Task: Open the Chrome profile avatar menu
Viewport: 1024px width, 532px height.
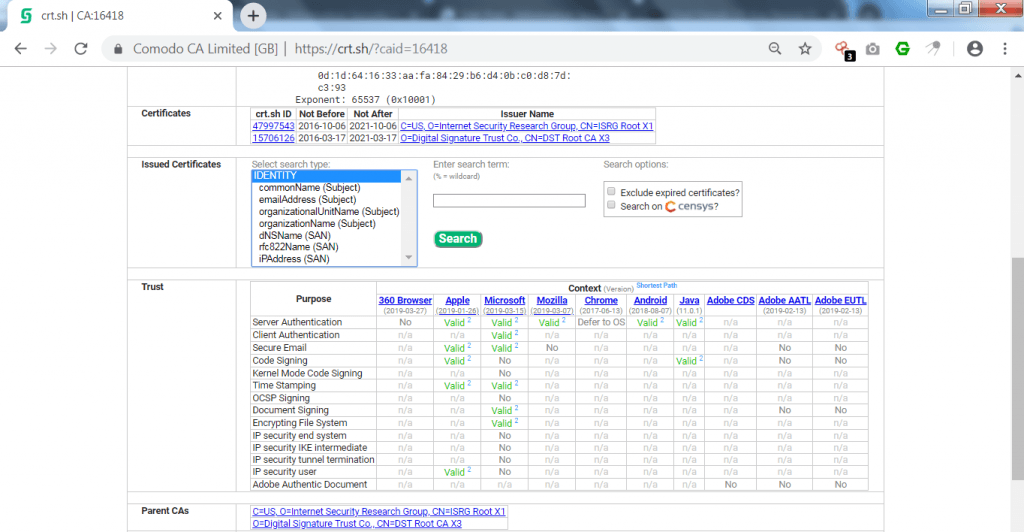Action: pyautogui.click(x=974, y=48)
